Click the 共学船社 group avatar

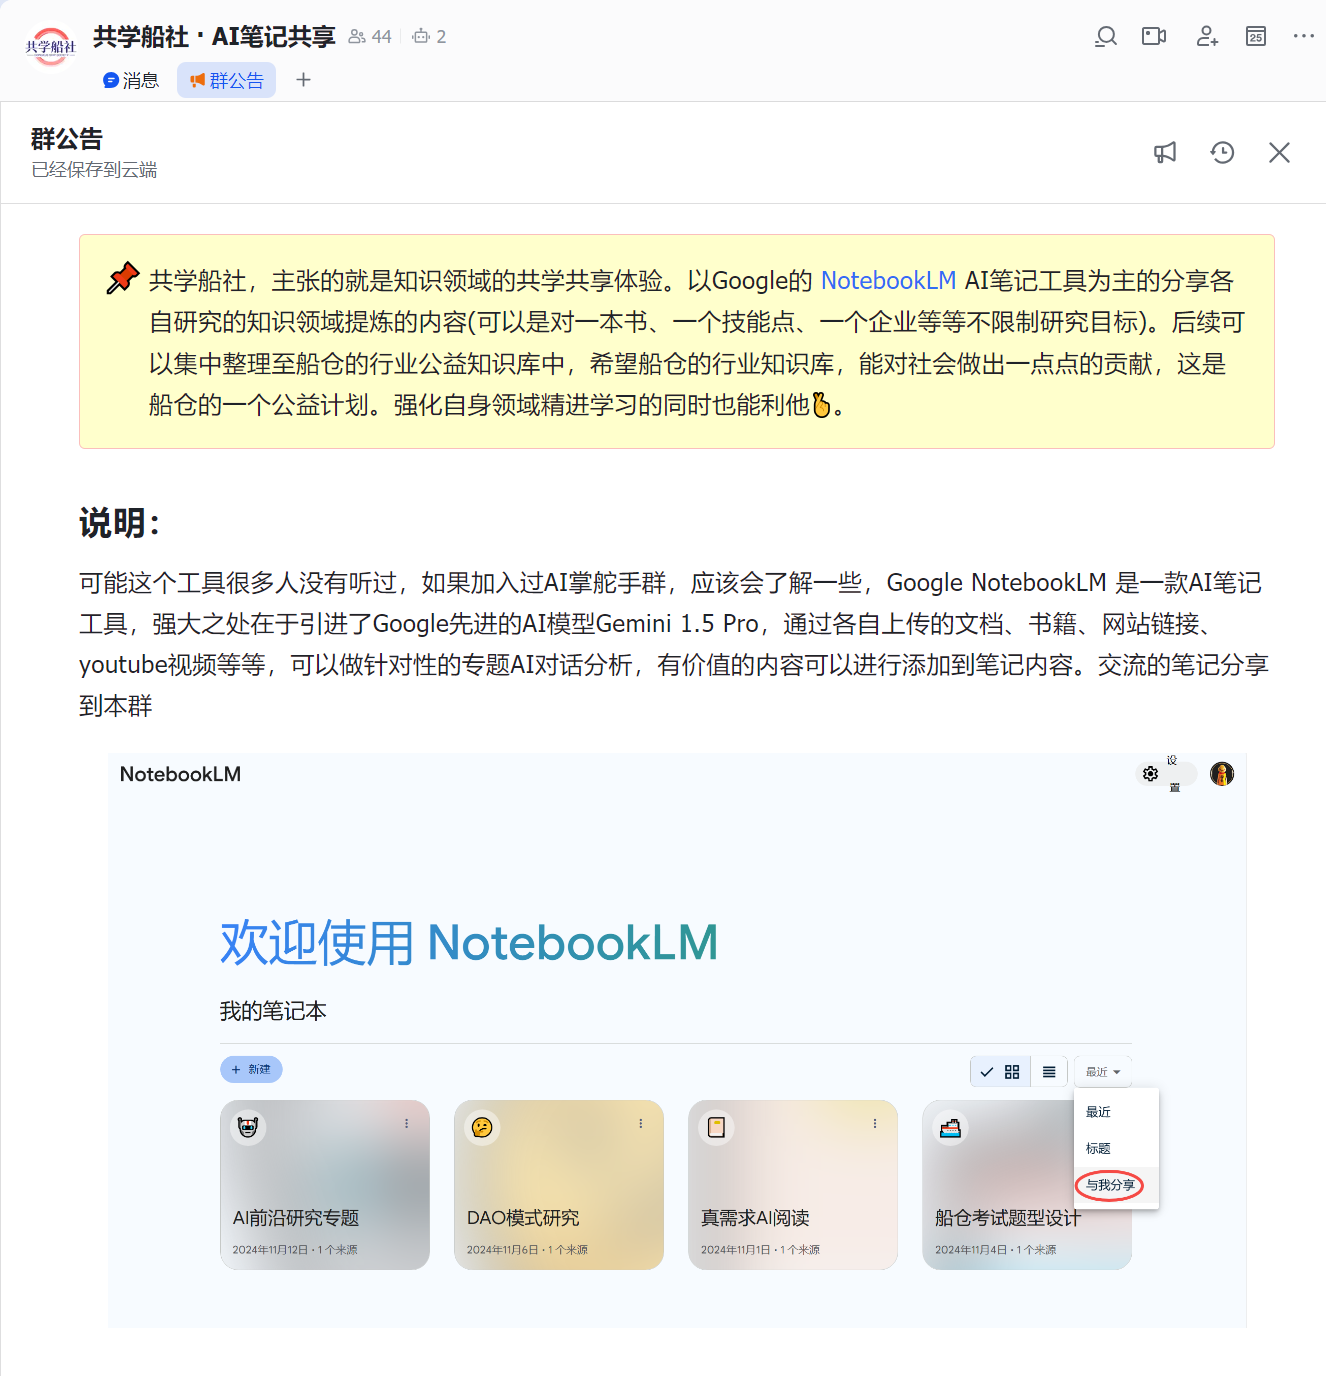point(50,47)
